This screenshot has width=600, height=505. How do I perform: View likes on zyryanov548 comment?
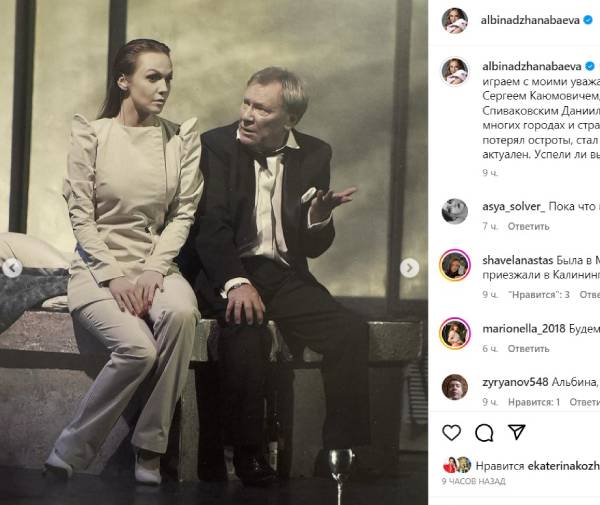point(534,402)
